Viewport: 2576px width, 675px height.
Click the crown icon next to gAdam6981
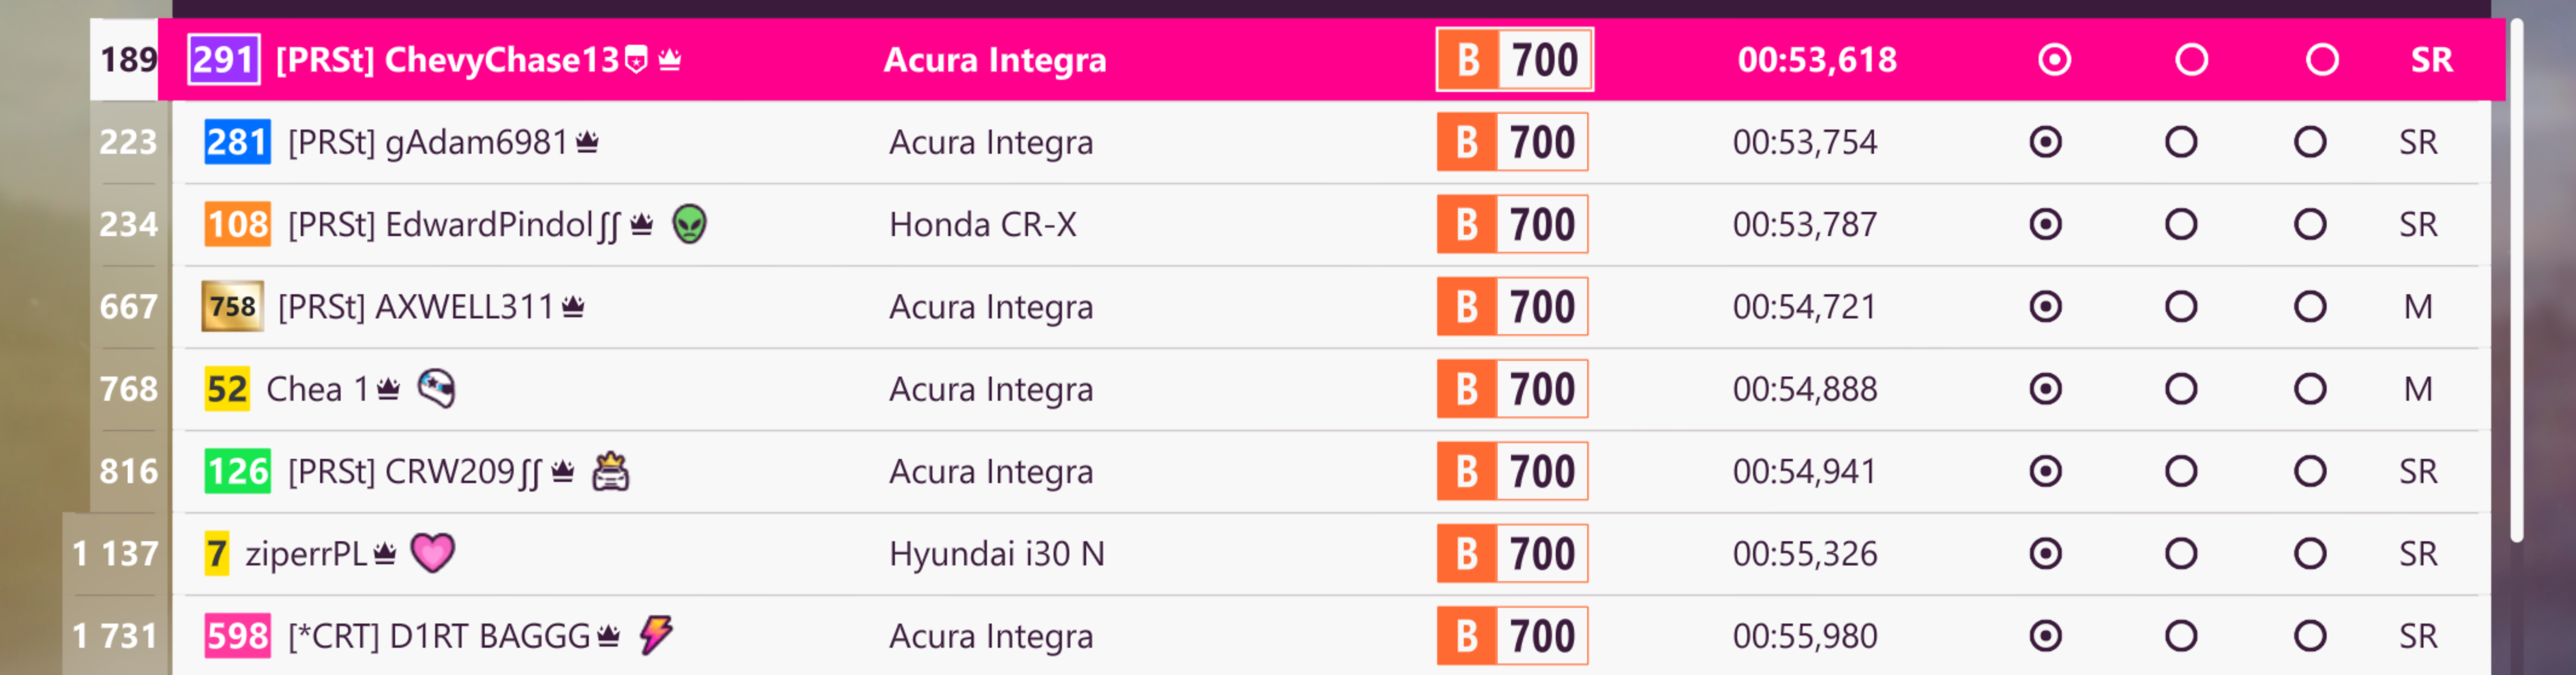click(587, 142)
